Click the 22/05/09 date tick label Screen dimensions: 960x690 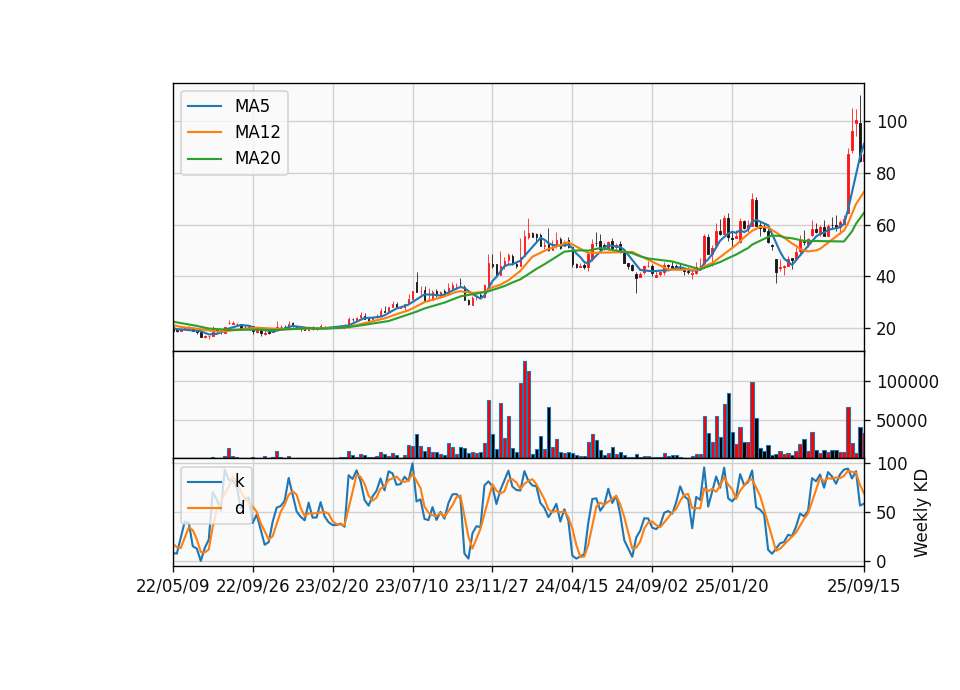point(173,587)
